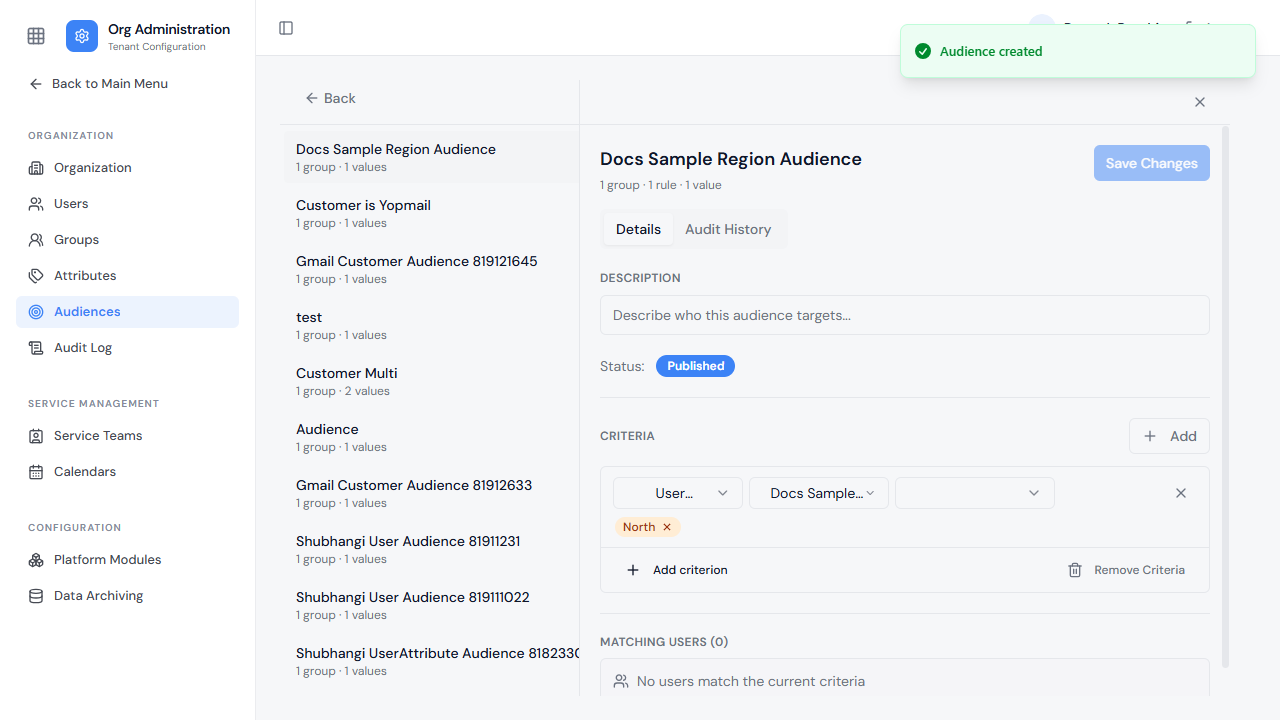Viewport: 1280px width, 720px height.
Task: Click the Organization building icon
Action: click(x=36, y=168)
